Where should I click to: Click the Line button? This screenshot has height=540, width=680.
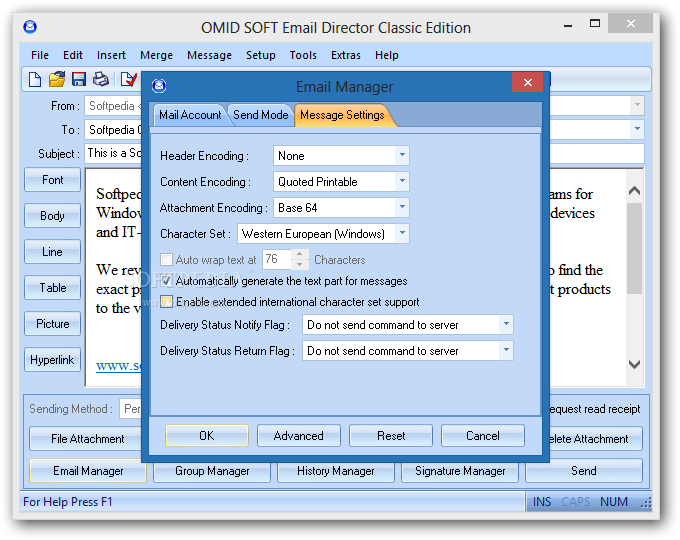(x=52, y=252)
